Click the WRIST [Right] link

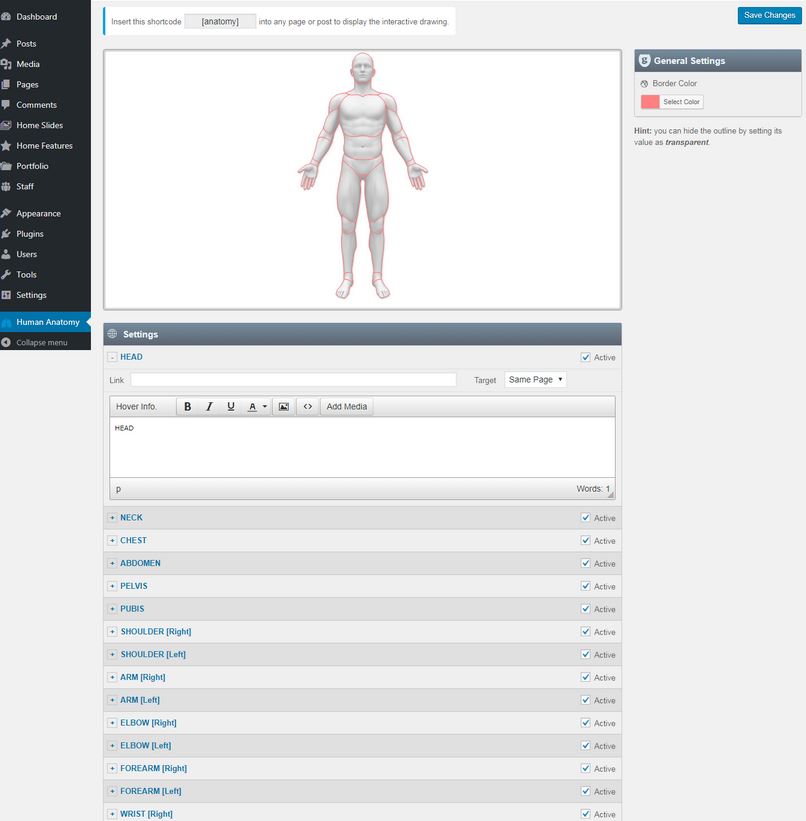pyautogui.click(x=147, y=814)
